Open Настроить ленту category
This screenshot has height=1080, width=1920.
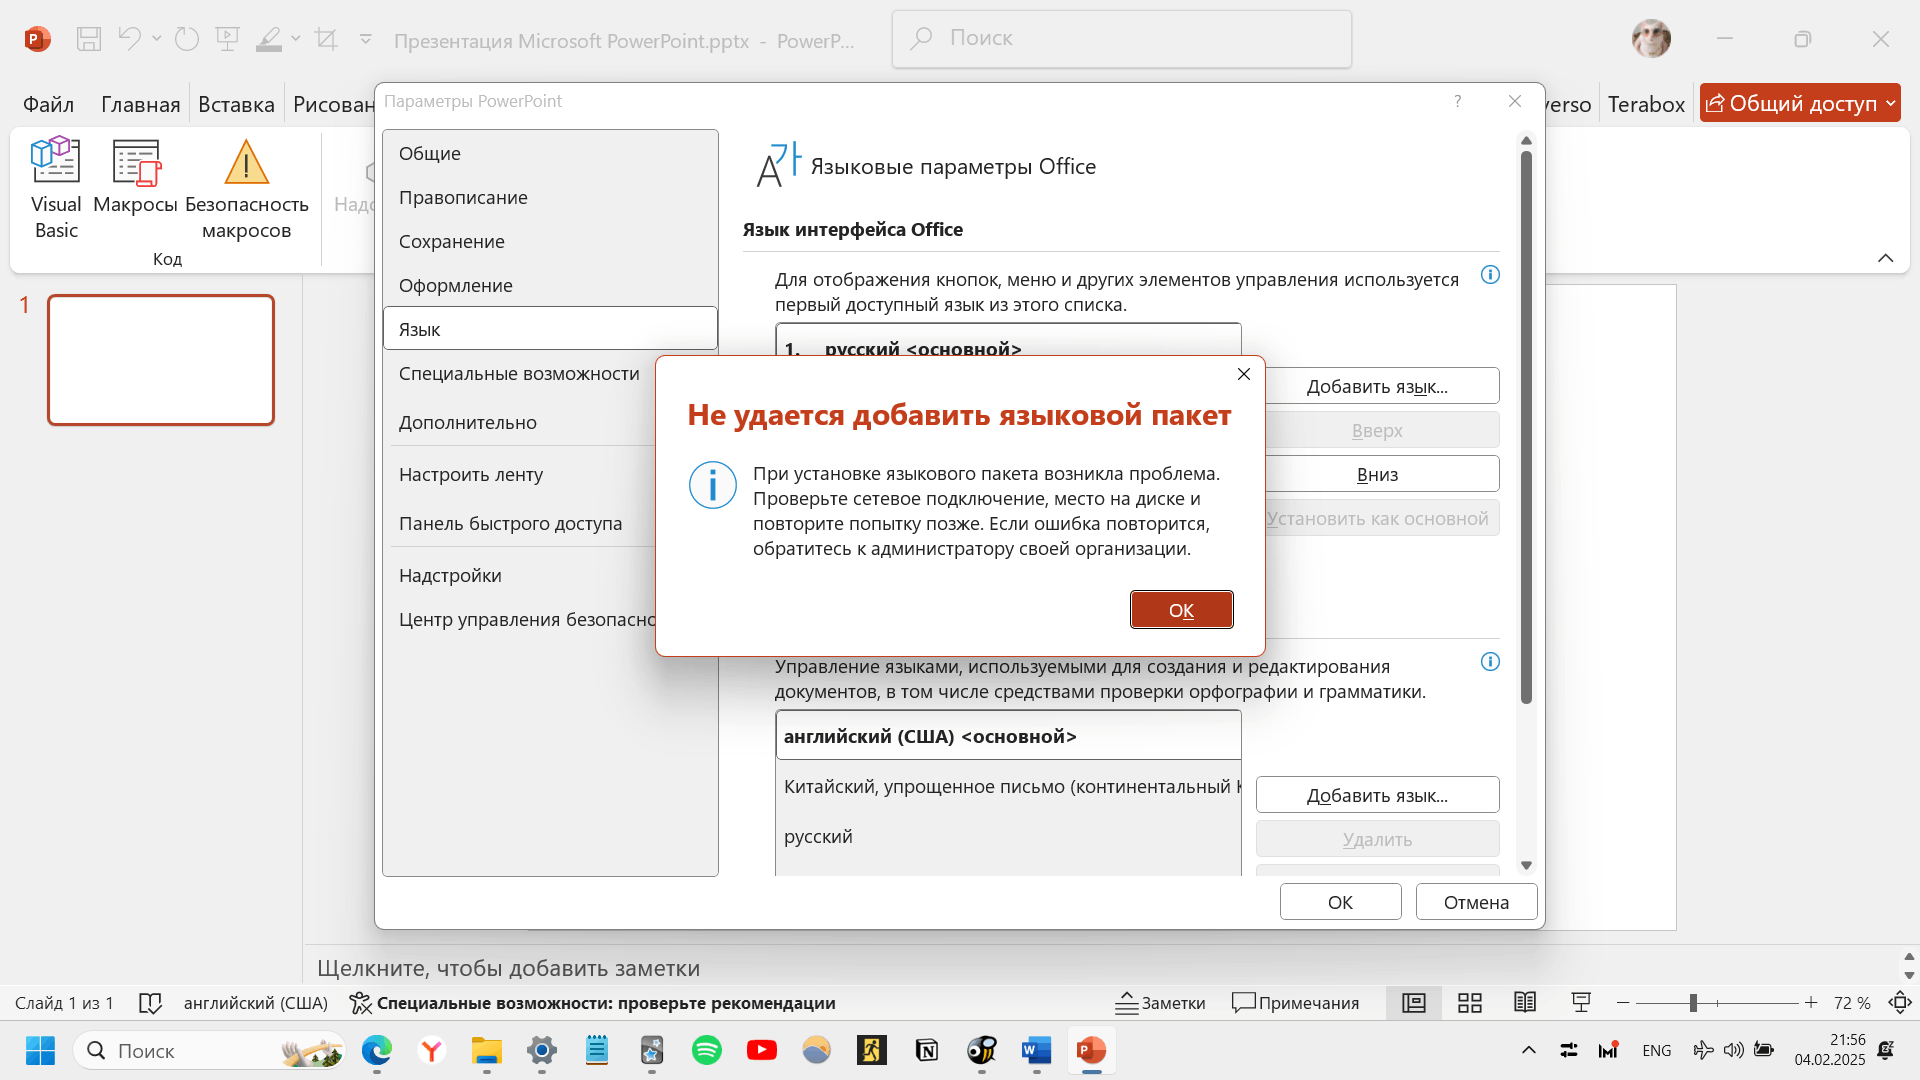[x=522, y=474]
